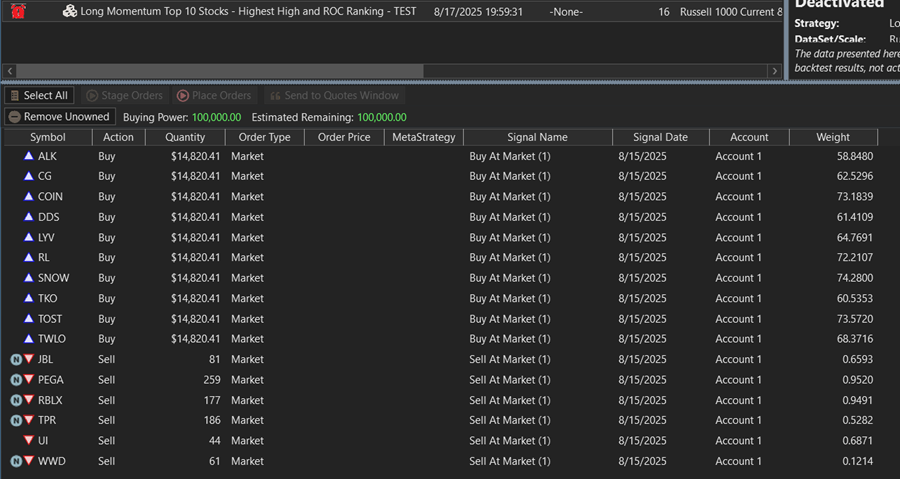Viewport: 900px width, 479px height.
Task: Select the SNOW symbol text
Action: [53, 278]
